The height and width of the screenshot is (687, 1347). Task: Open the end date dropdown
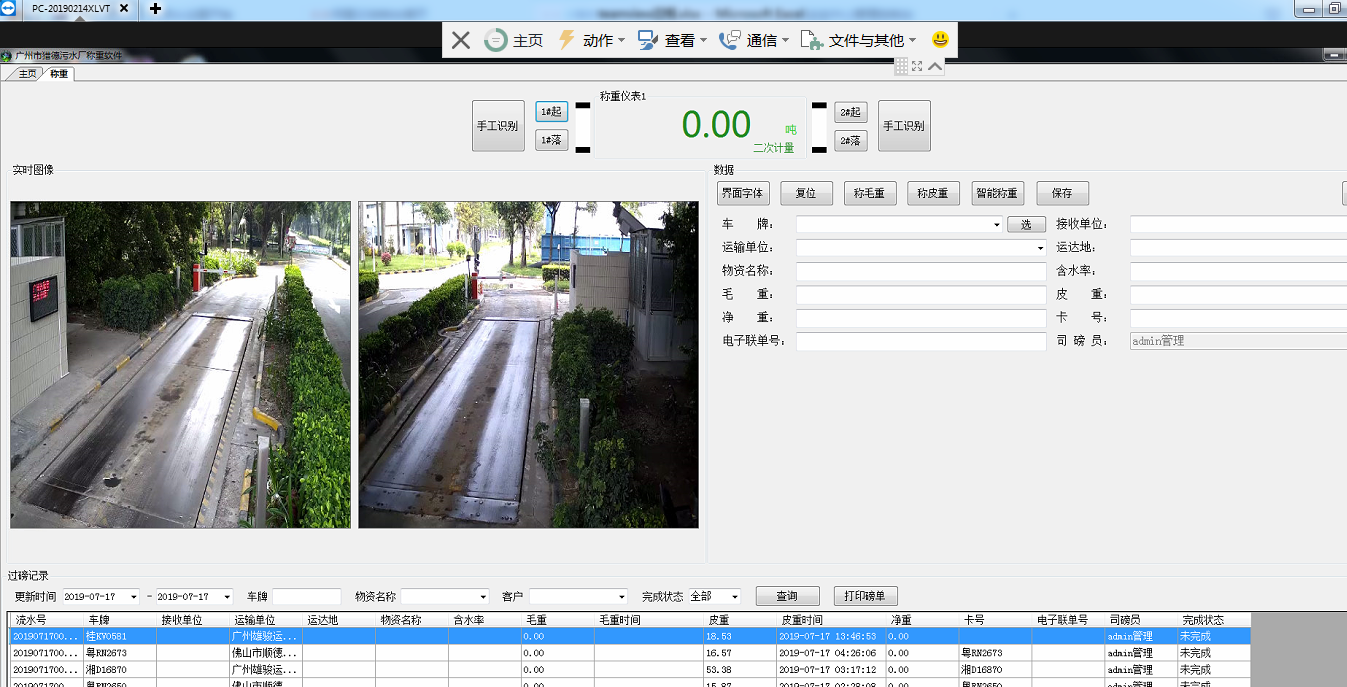(x=227, y=597)
